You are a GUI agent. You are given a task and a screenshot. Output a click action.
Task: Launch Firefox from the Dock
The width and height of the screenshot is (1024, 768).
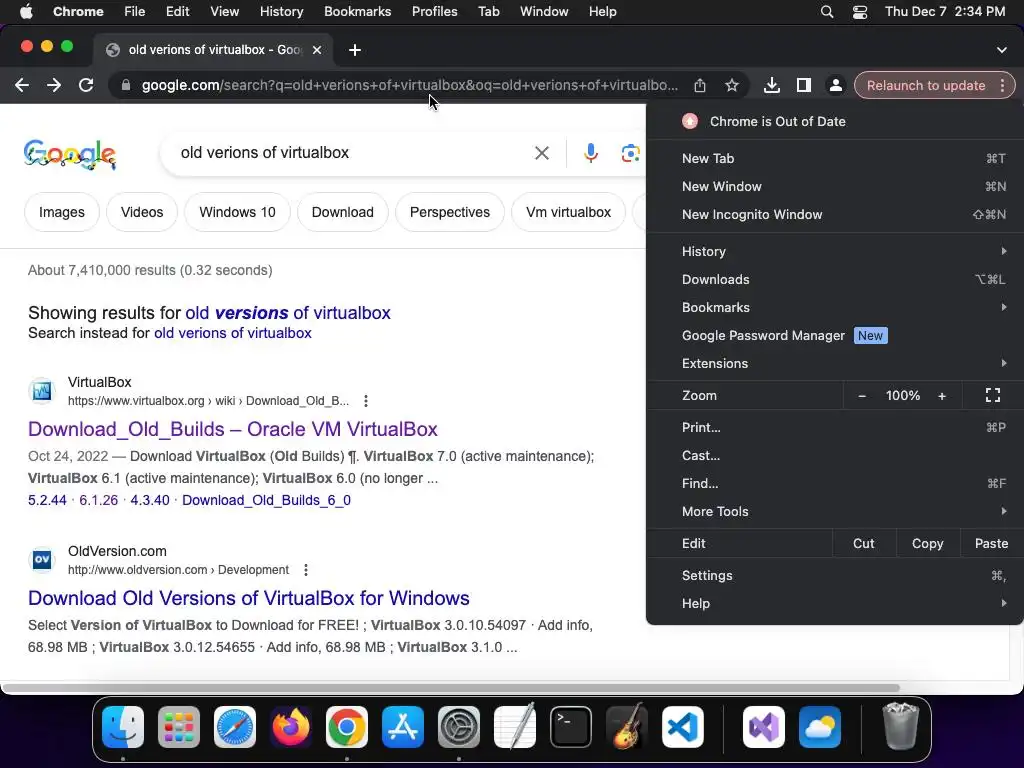tap(291, 727)
